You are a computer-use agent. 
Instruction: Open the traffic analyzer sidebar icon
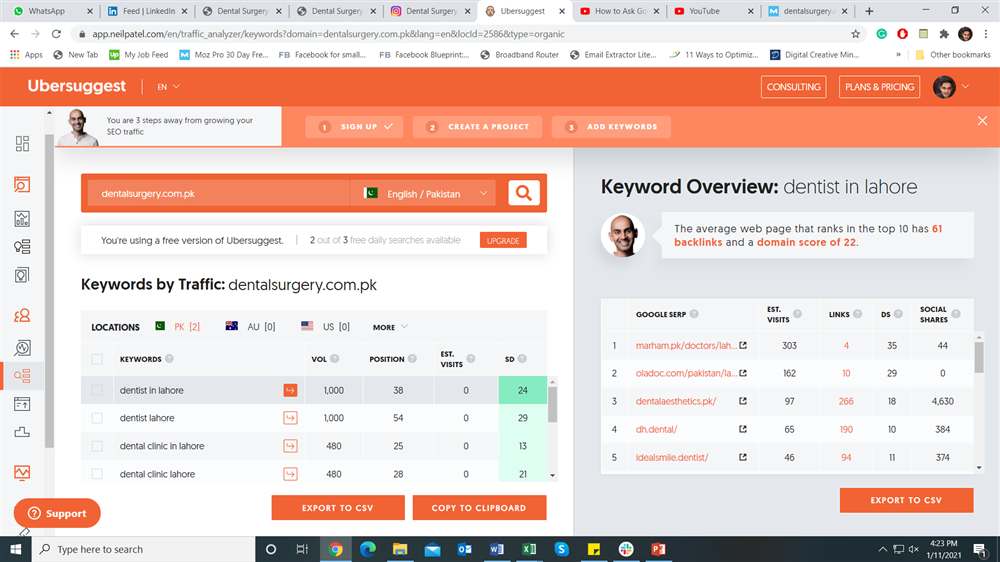click(22, 376)
